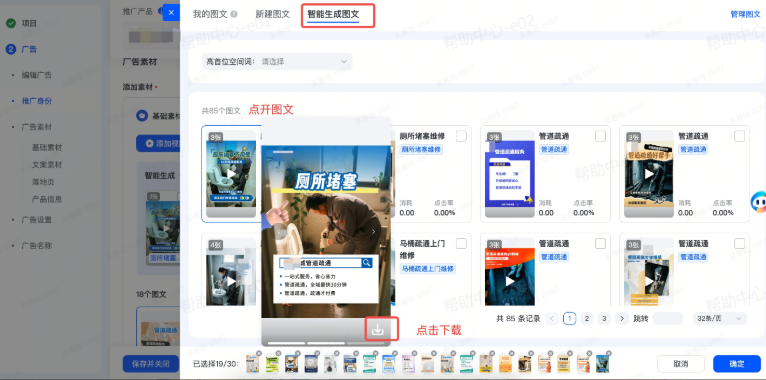
Task: Play the dark worker photo 管道疏通 card
Action: (x=649, y=174)
